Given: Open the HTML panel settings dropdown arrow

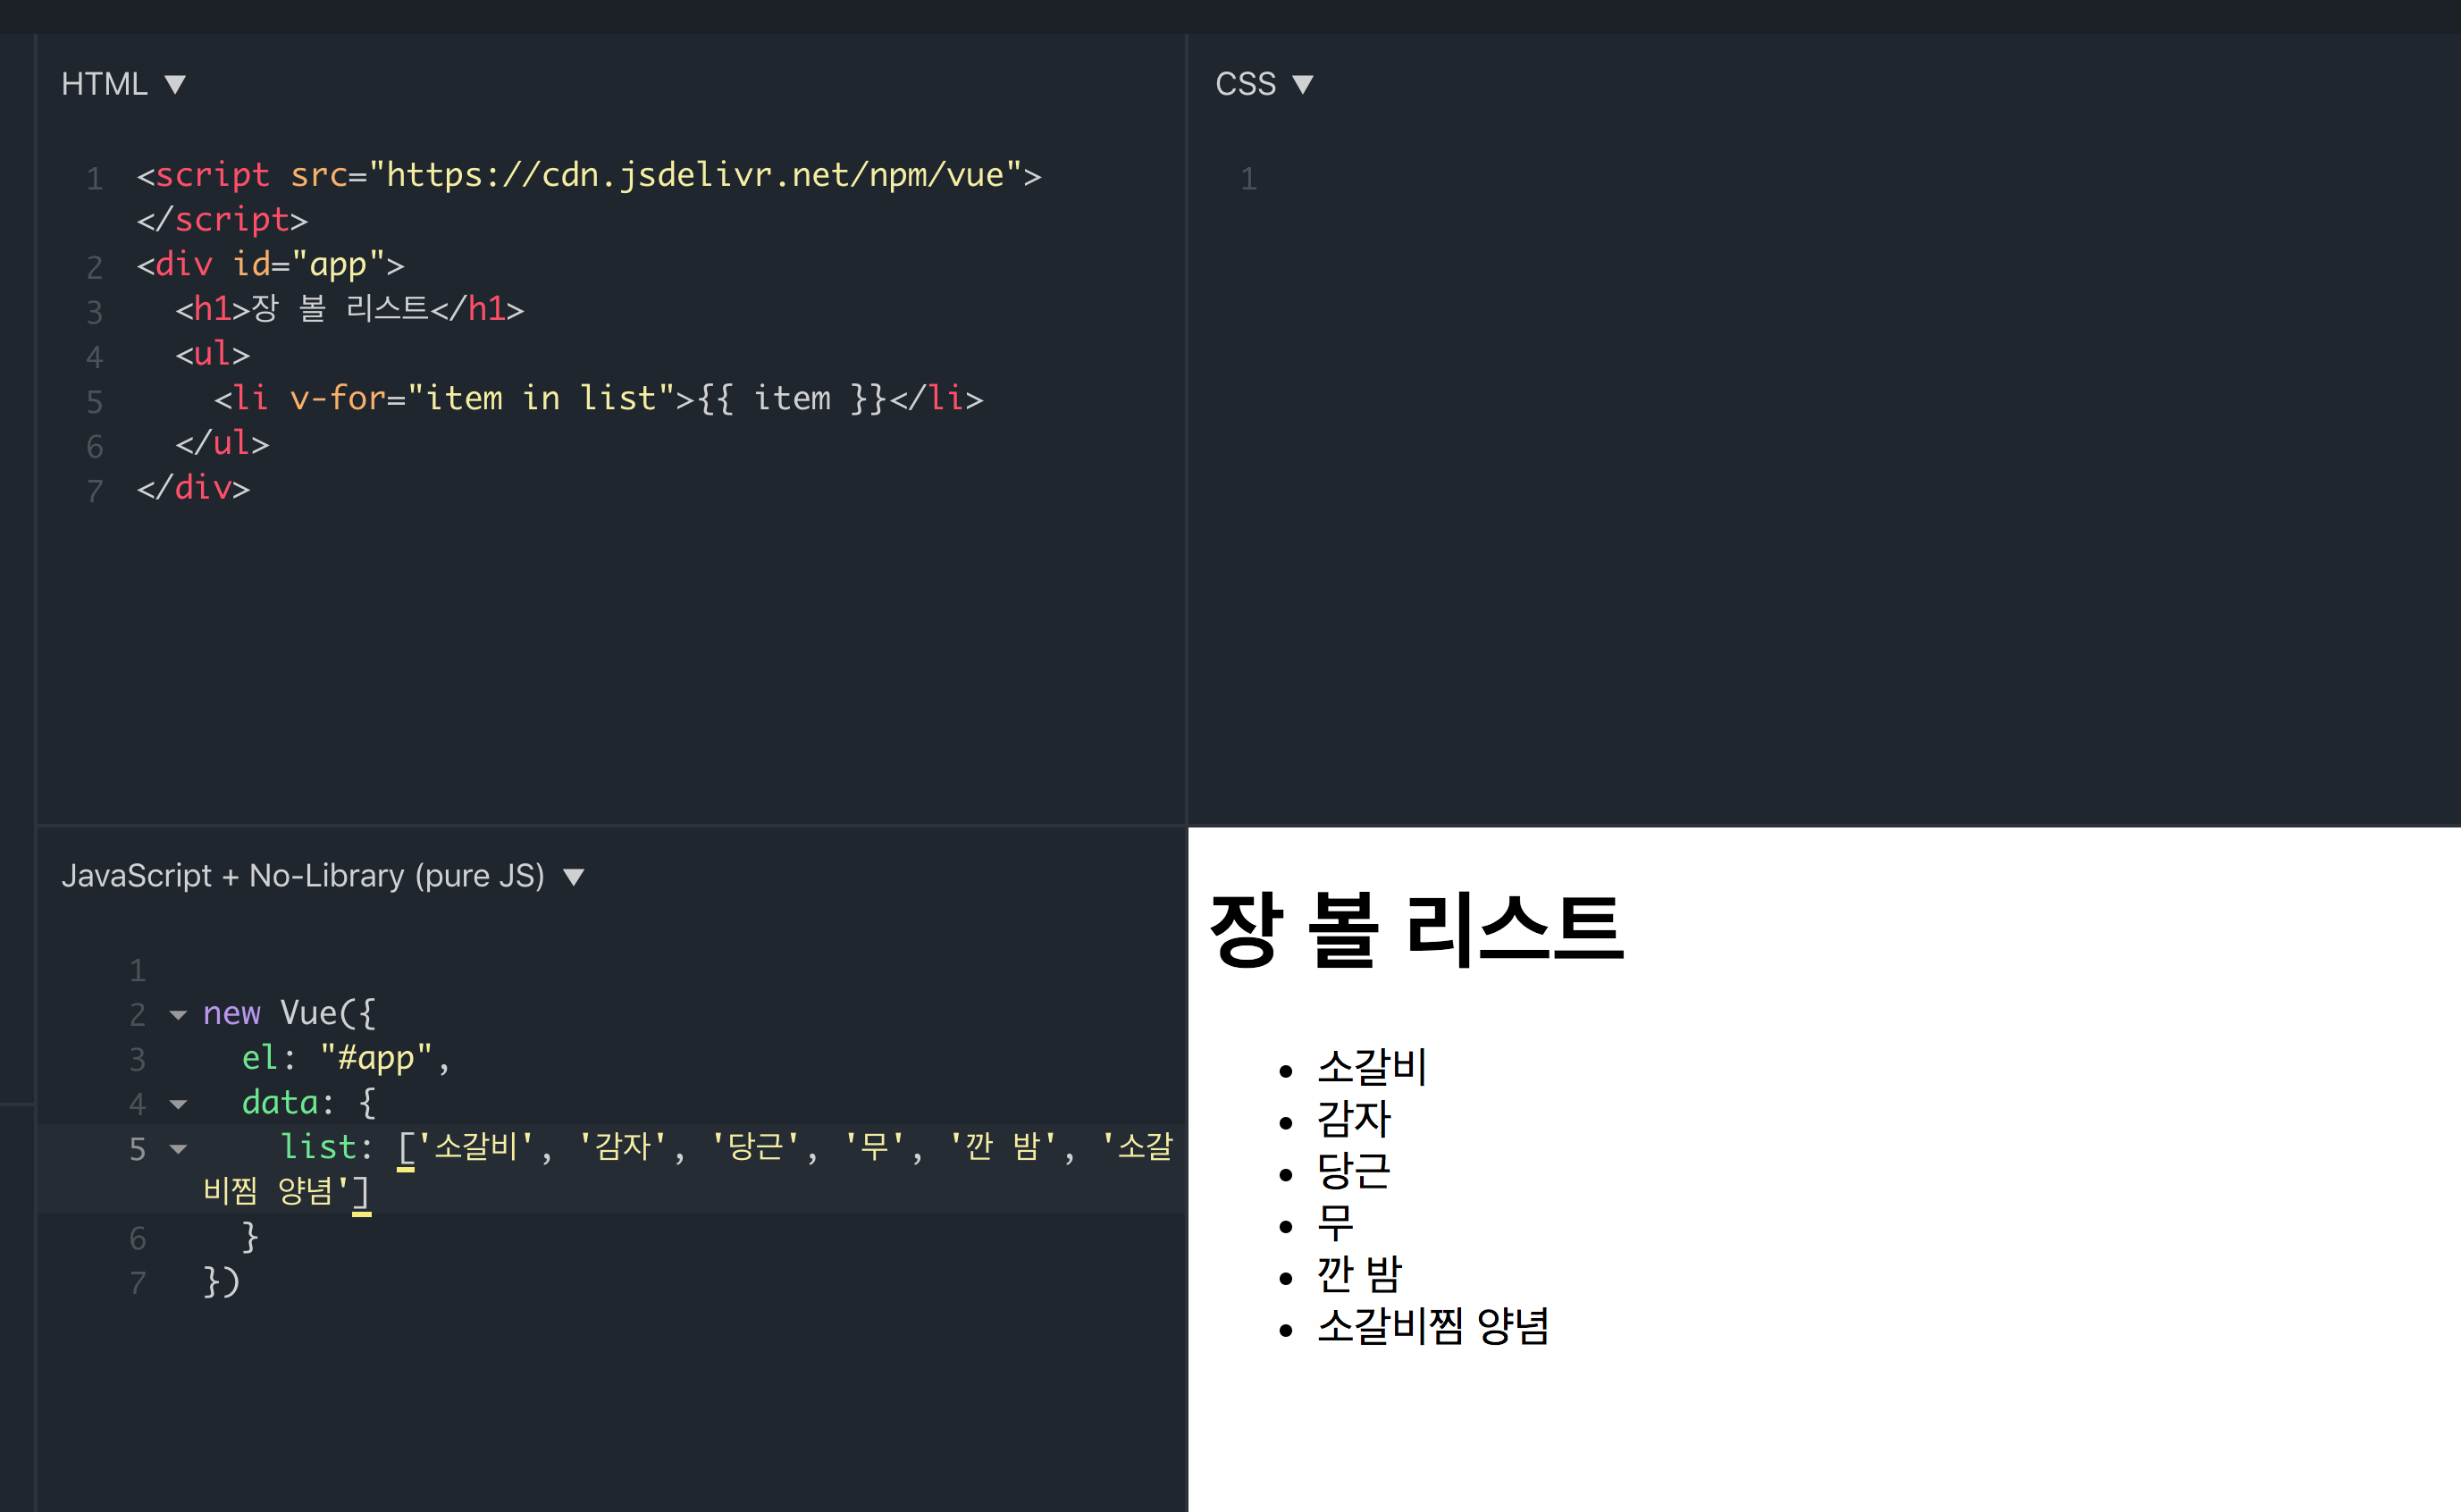Looking at the screenshot, I should tap(175, 85).
